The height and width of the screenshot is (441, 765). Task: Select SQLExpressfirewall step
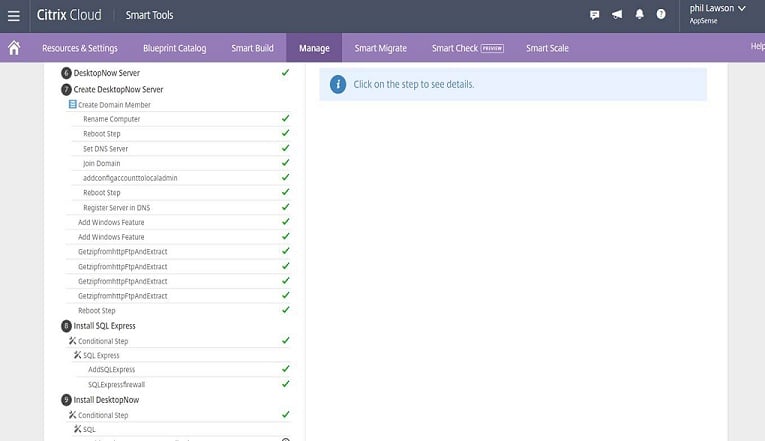coord(116,385)
